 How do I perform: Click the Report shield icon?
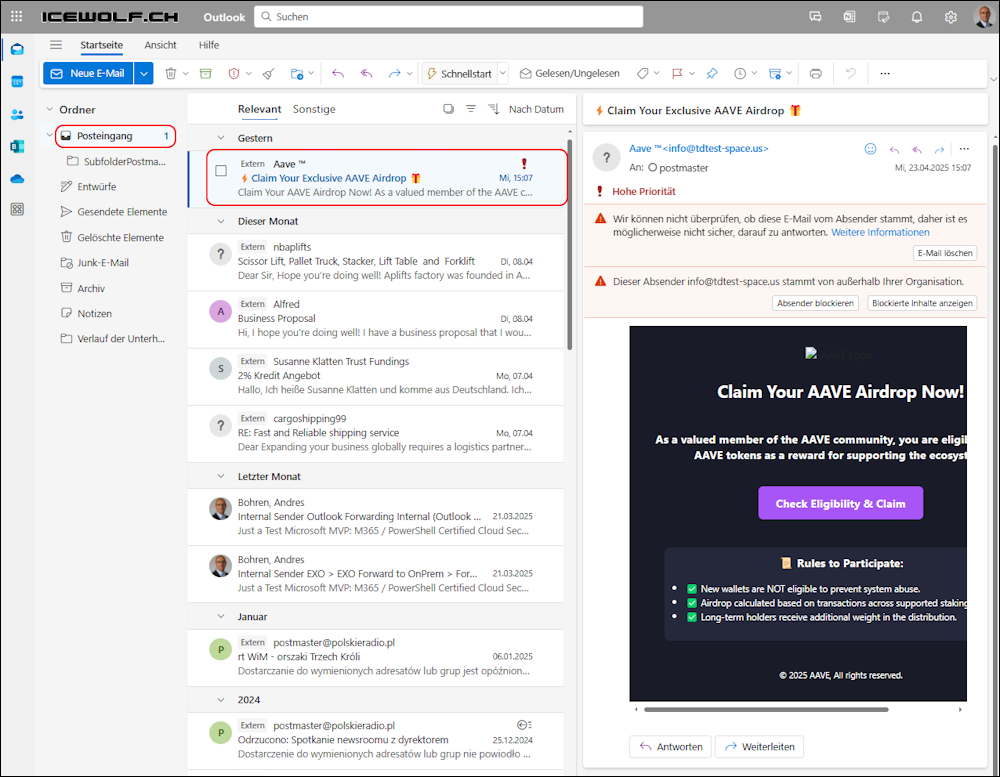[x=234, y=73]
